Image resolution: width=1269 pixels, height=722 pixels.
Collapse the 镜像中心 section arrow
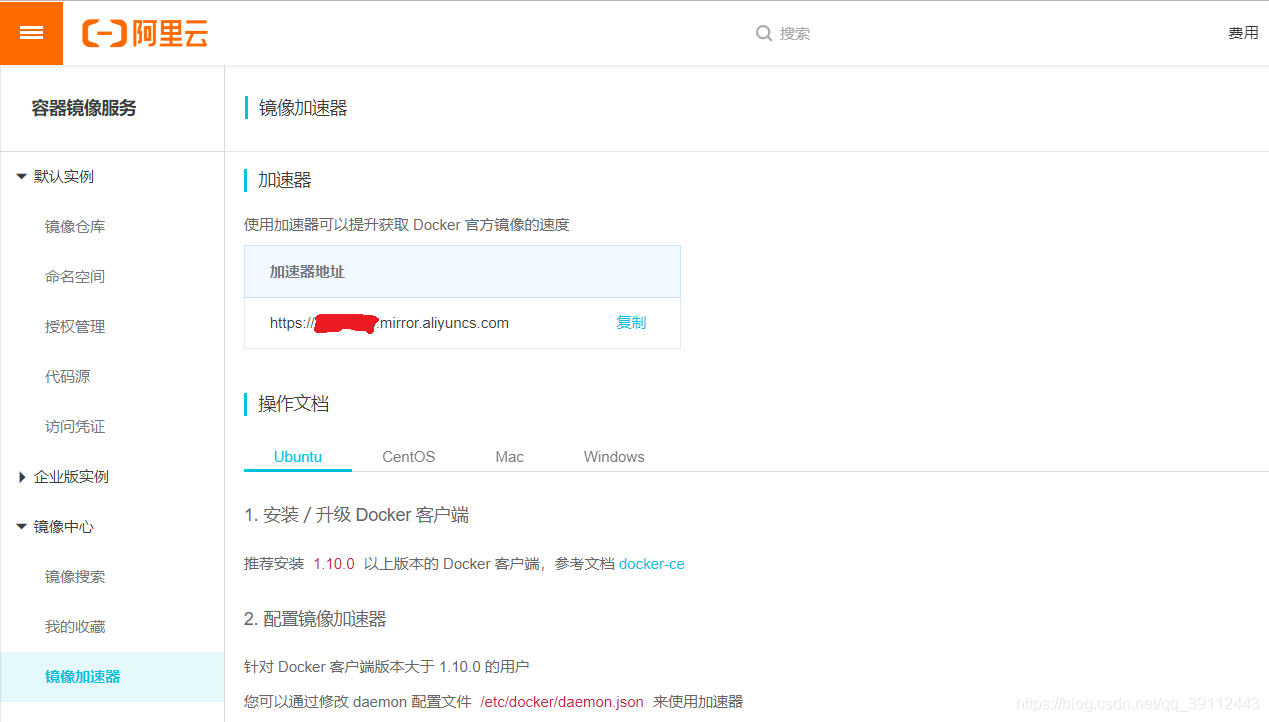point(21,526)
